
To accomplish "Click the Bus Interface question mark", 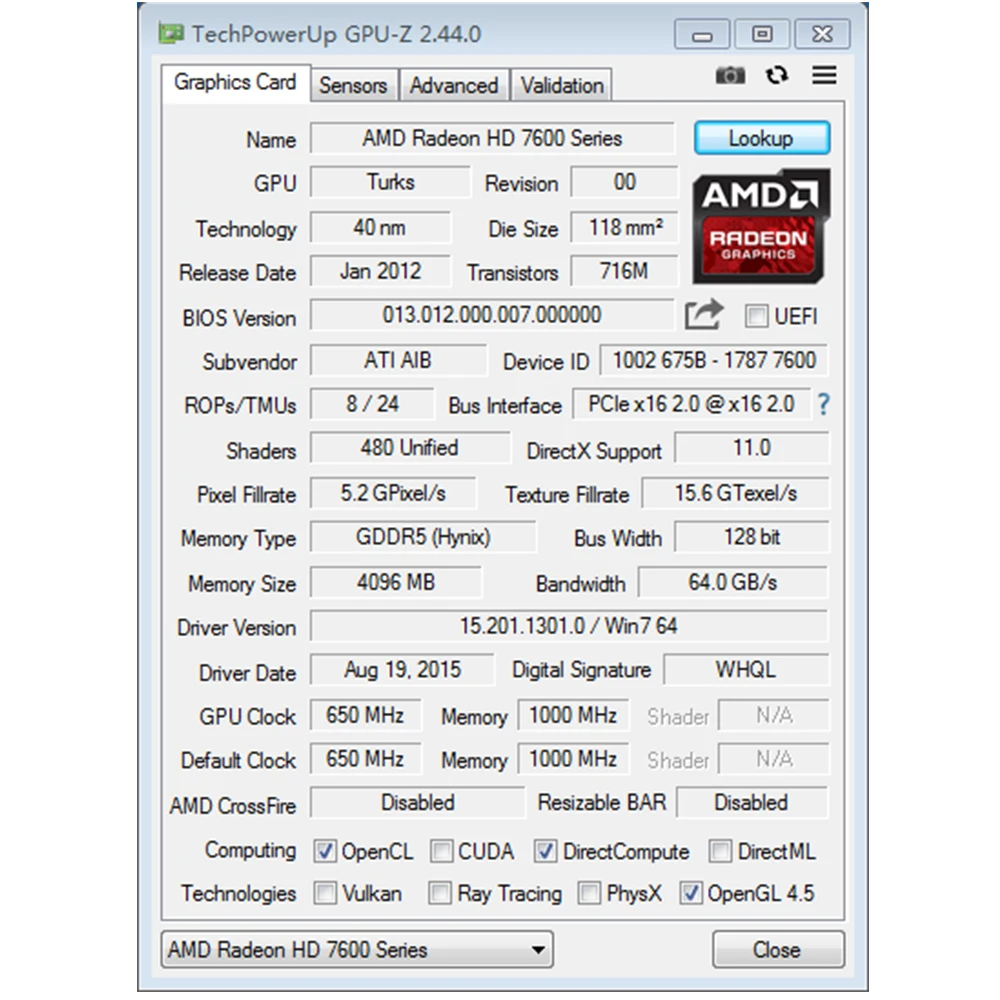I will click(x=823, y=404).
